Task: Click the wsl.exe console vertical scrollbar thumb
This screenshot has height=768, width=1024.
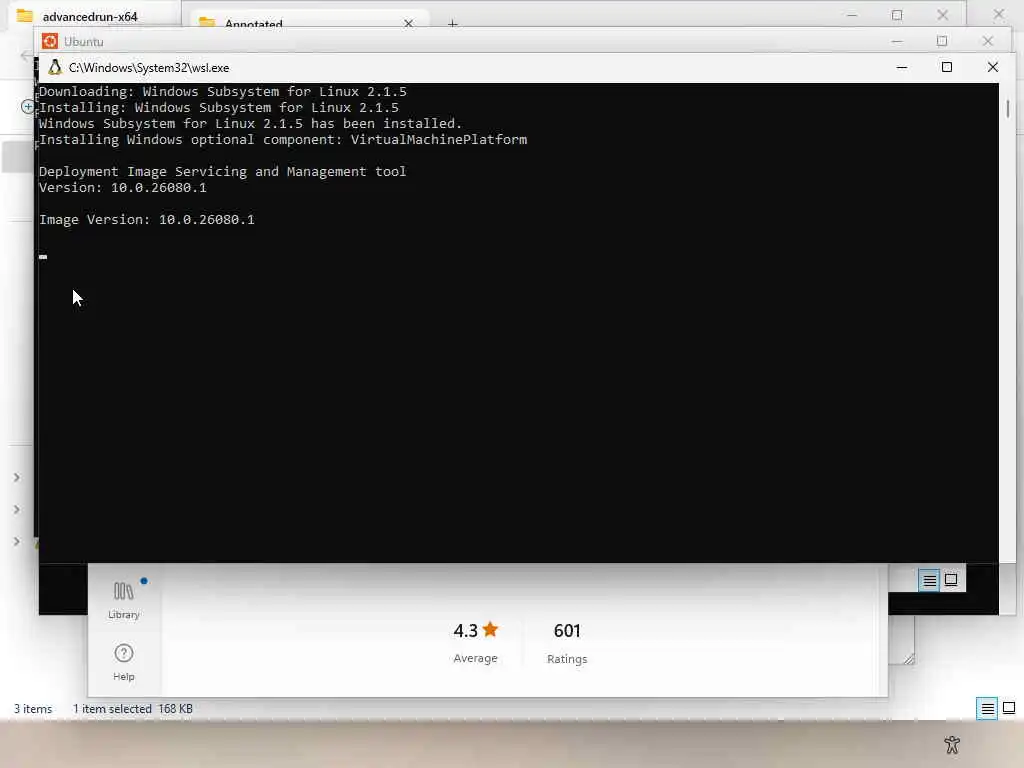Action: click(1008, 108)
